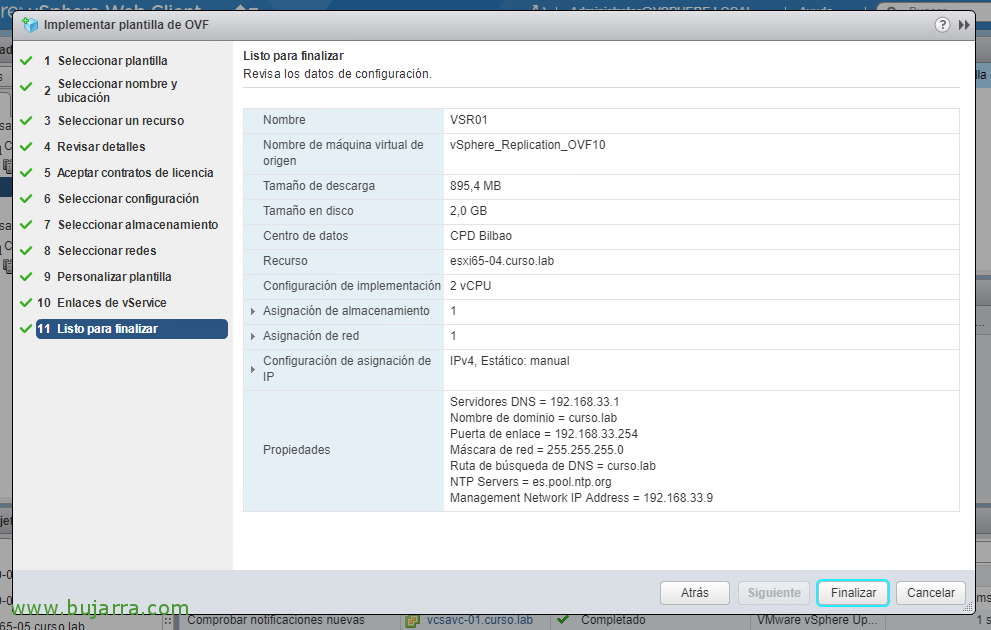
Task: Open vcsavc-01.curso.lab link in background tasks
Action: click(480, 621)
